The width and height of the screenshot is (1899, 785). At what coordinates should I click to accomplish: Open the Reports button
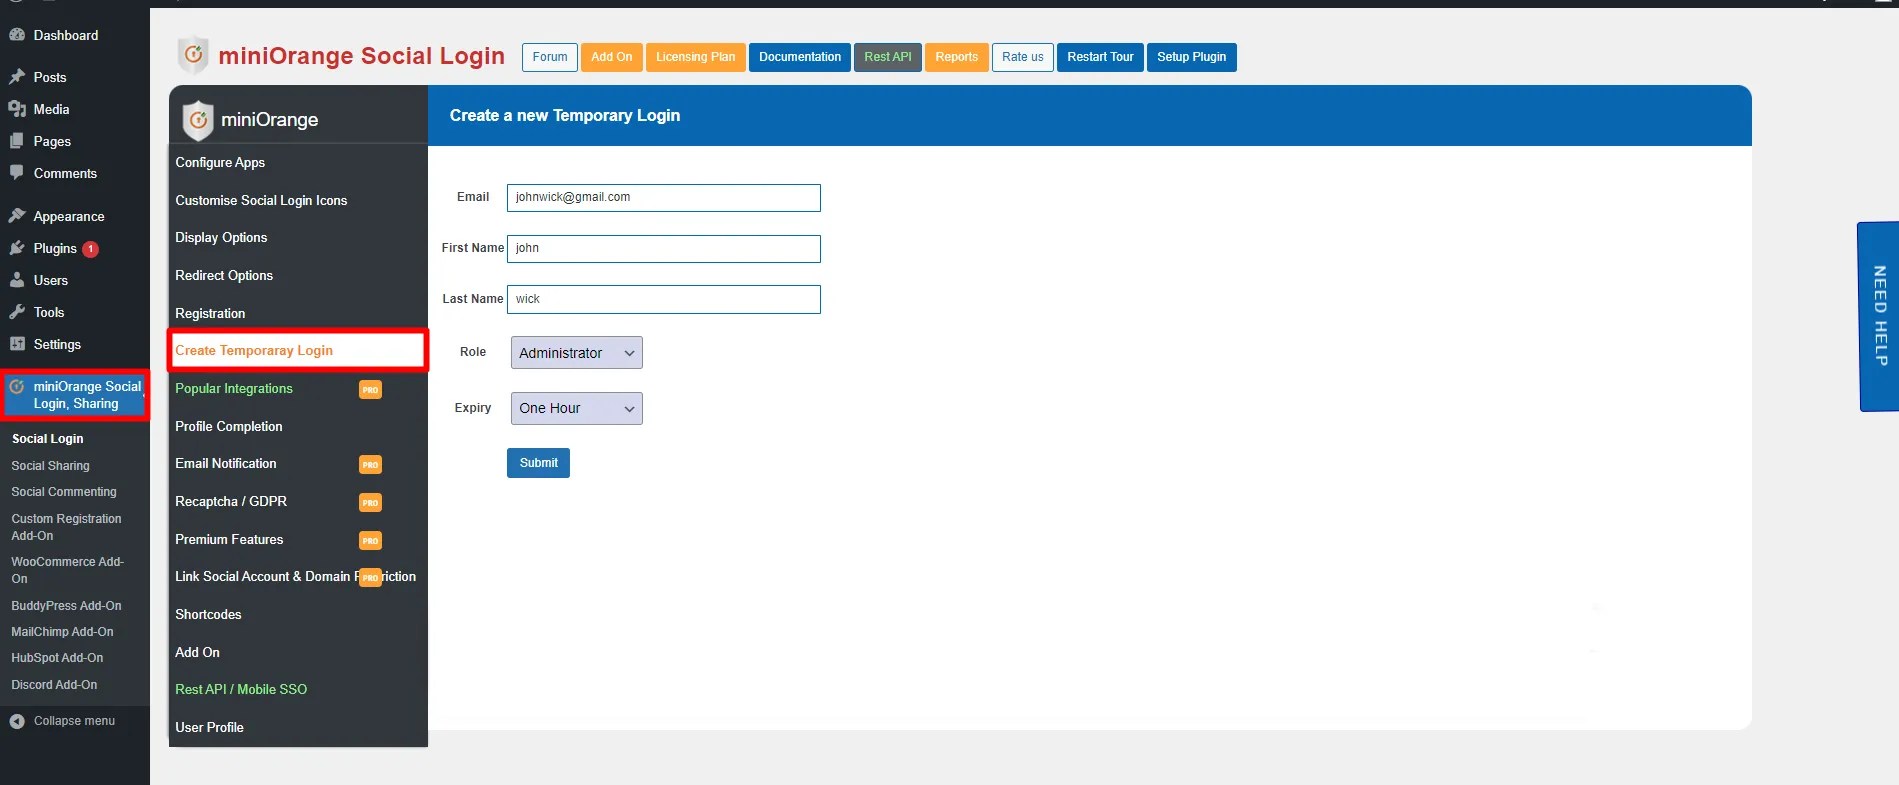coord(957,57)
